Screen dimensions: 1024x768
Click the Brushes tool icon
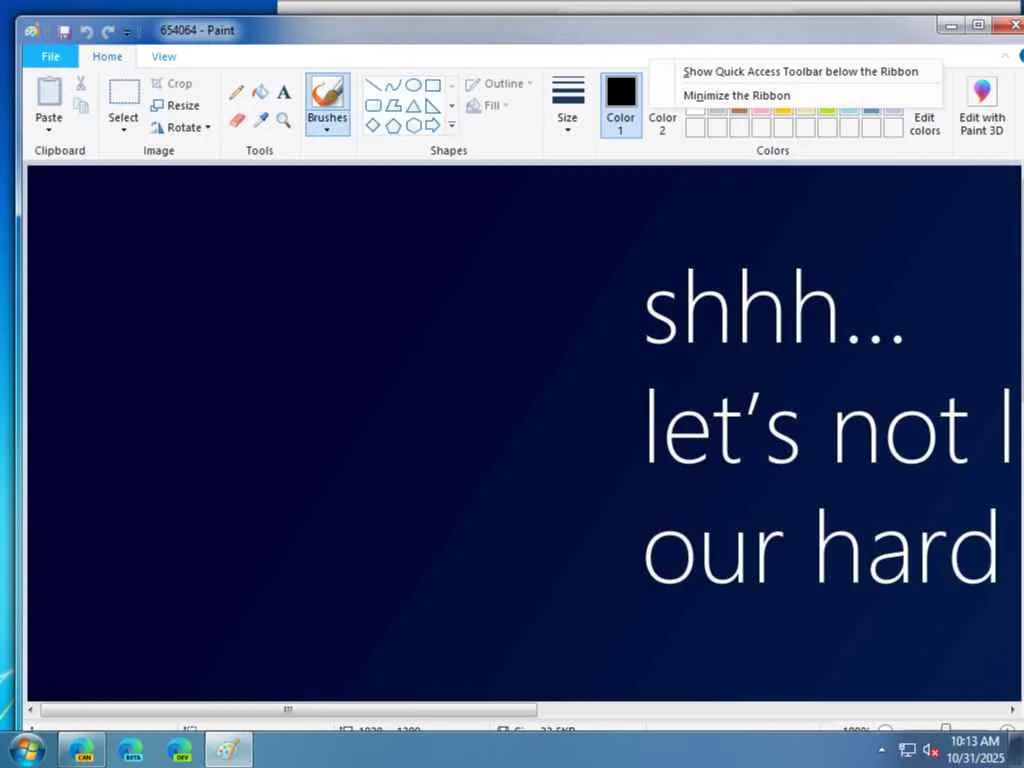point(327,92)
